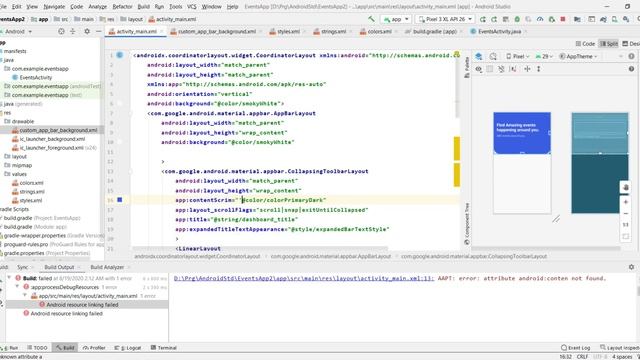Click the Make Project hammer icon
Viewport: 640px width, 360px height.
(371, 19)
